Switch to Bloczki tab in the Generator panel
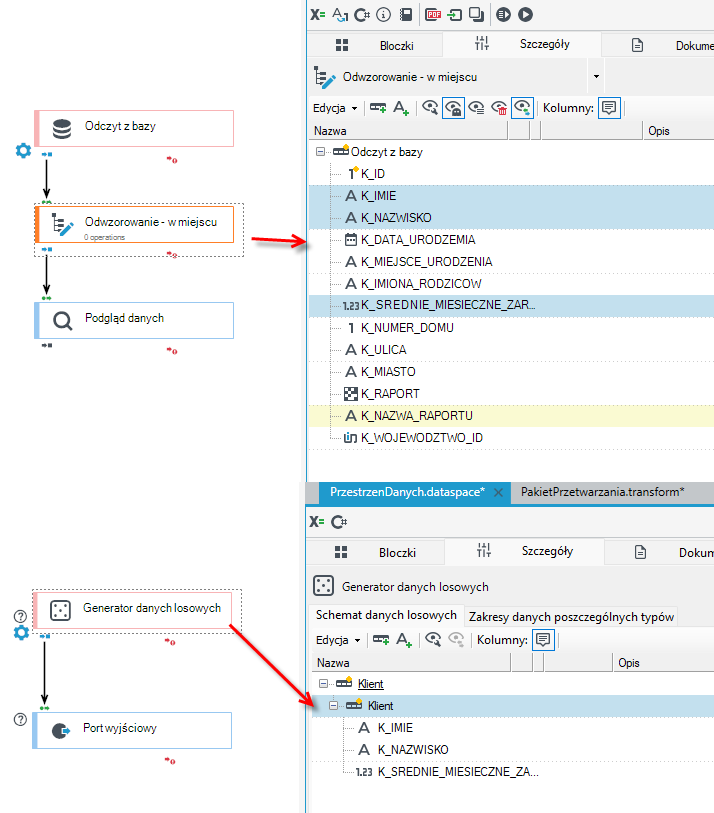714x813 pixels. tap(375, 553)
